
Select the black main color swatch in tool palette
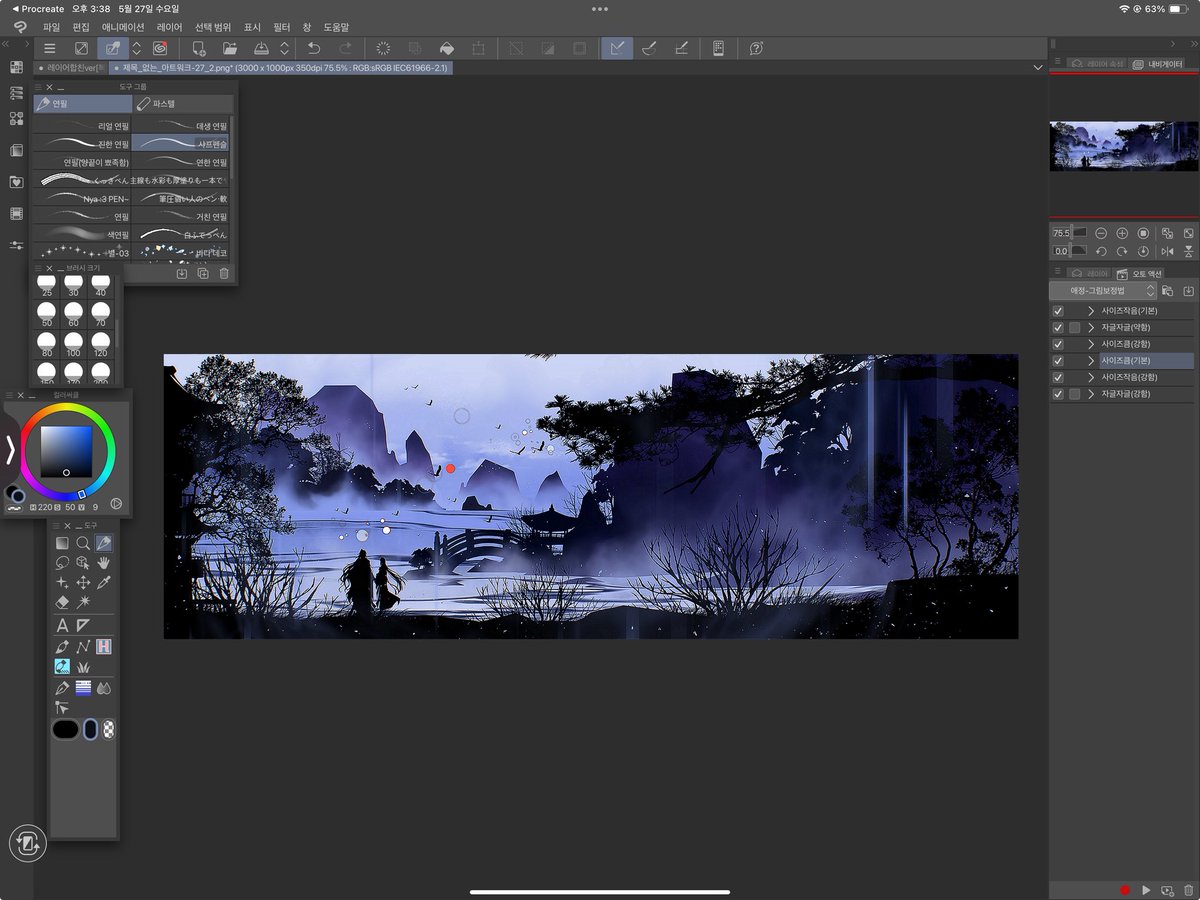pyautogui.click(x=65, y=729)
